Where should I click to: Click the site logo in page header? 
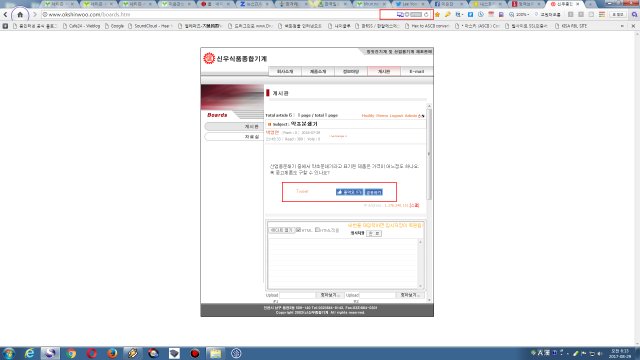tap(235, 58)
